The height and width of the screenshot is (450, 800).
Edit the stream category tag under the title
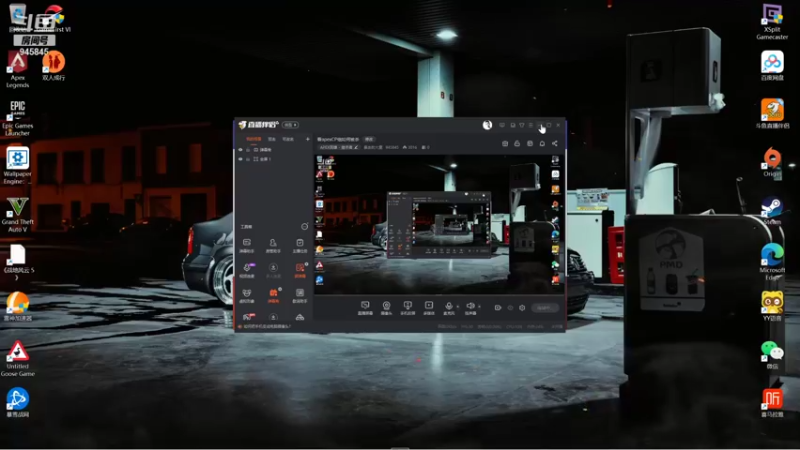point(339,147)
